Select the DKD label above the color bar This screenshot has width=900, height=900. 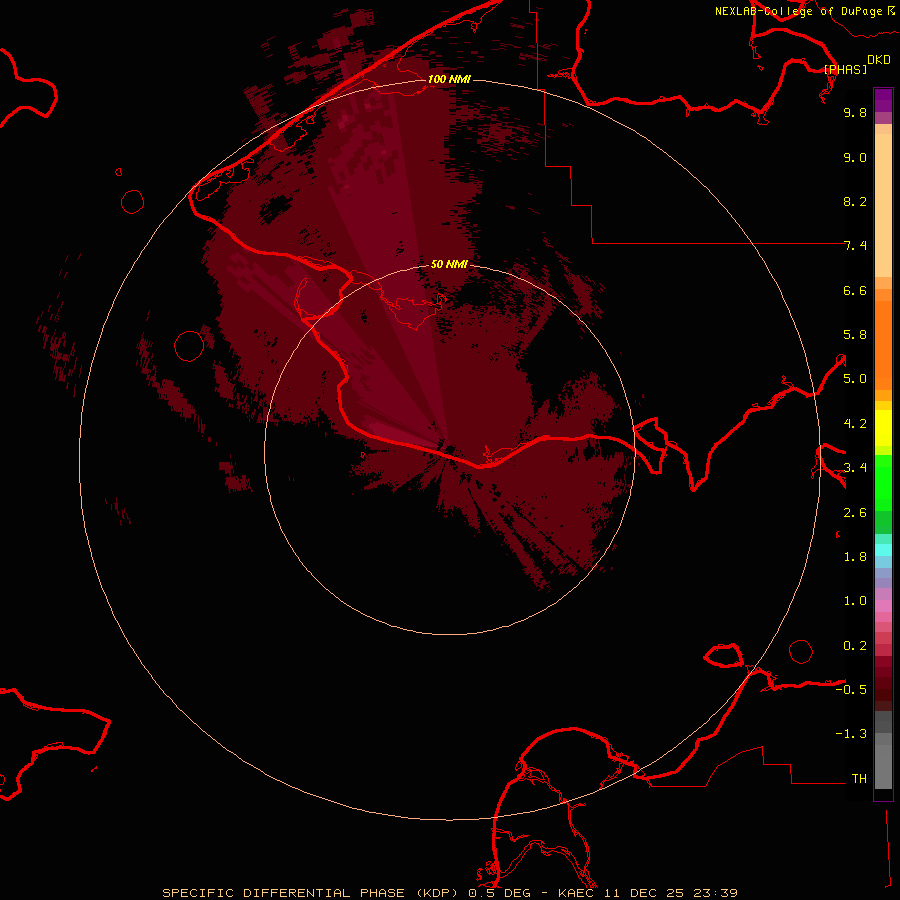[x=879, y=60]
